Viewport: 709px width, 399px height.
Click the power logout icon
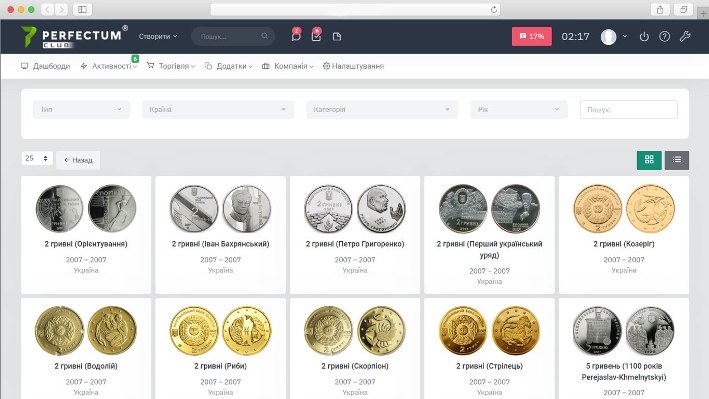pos(644,37)
